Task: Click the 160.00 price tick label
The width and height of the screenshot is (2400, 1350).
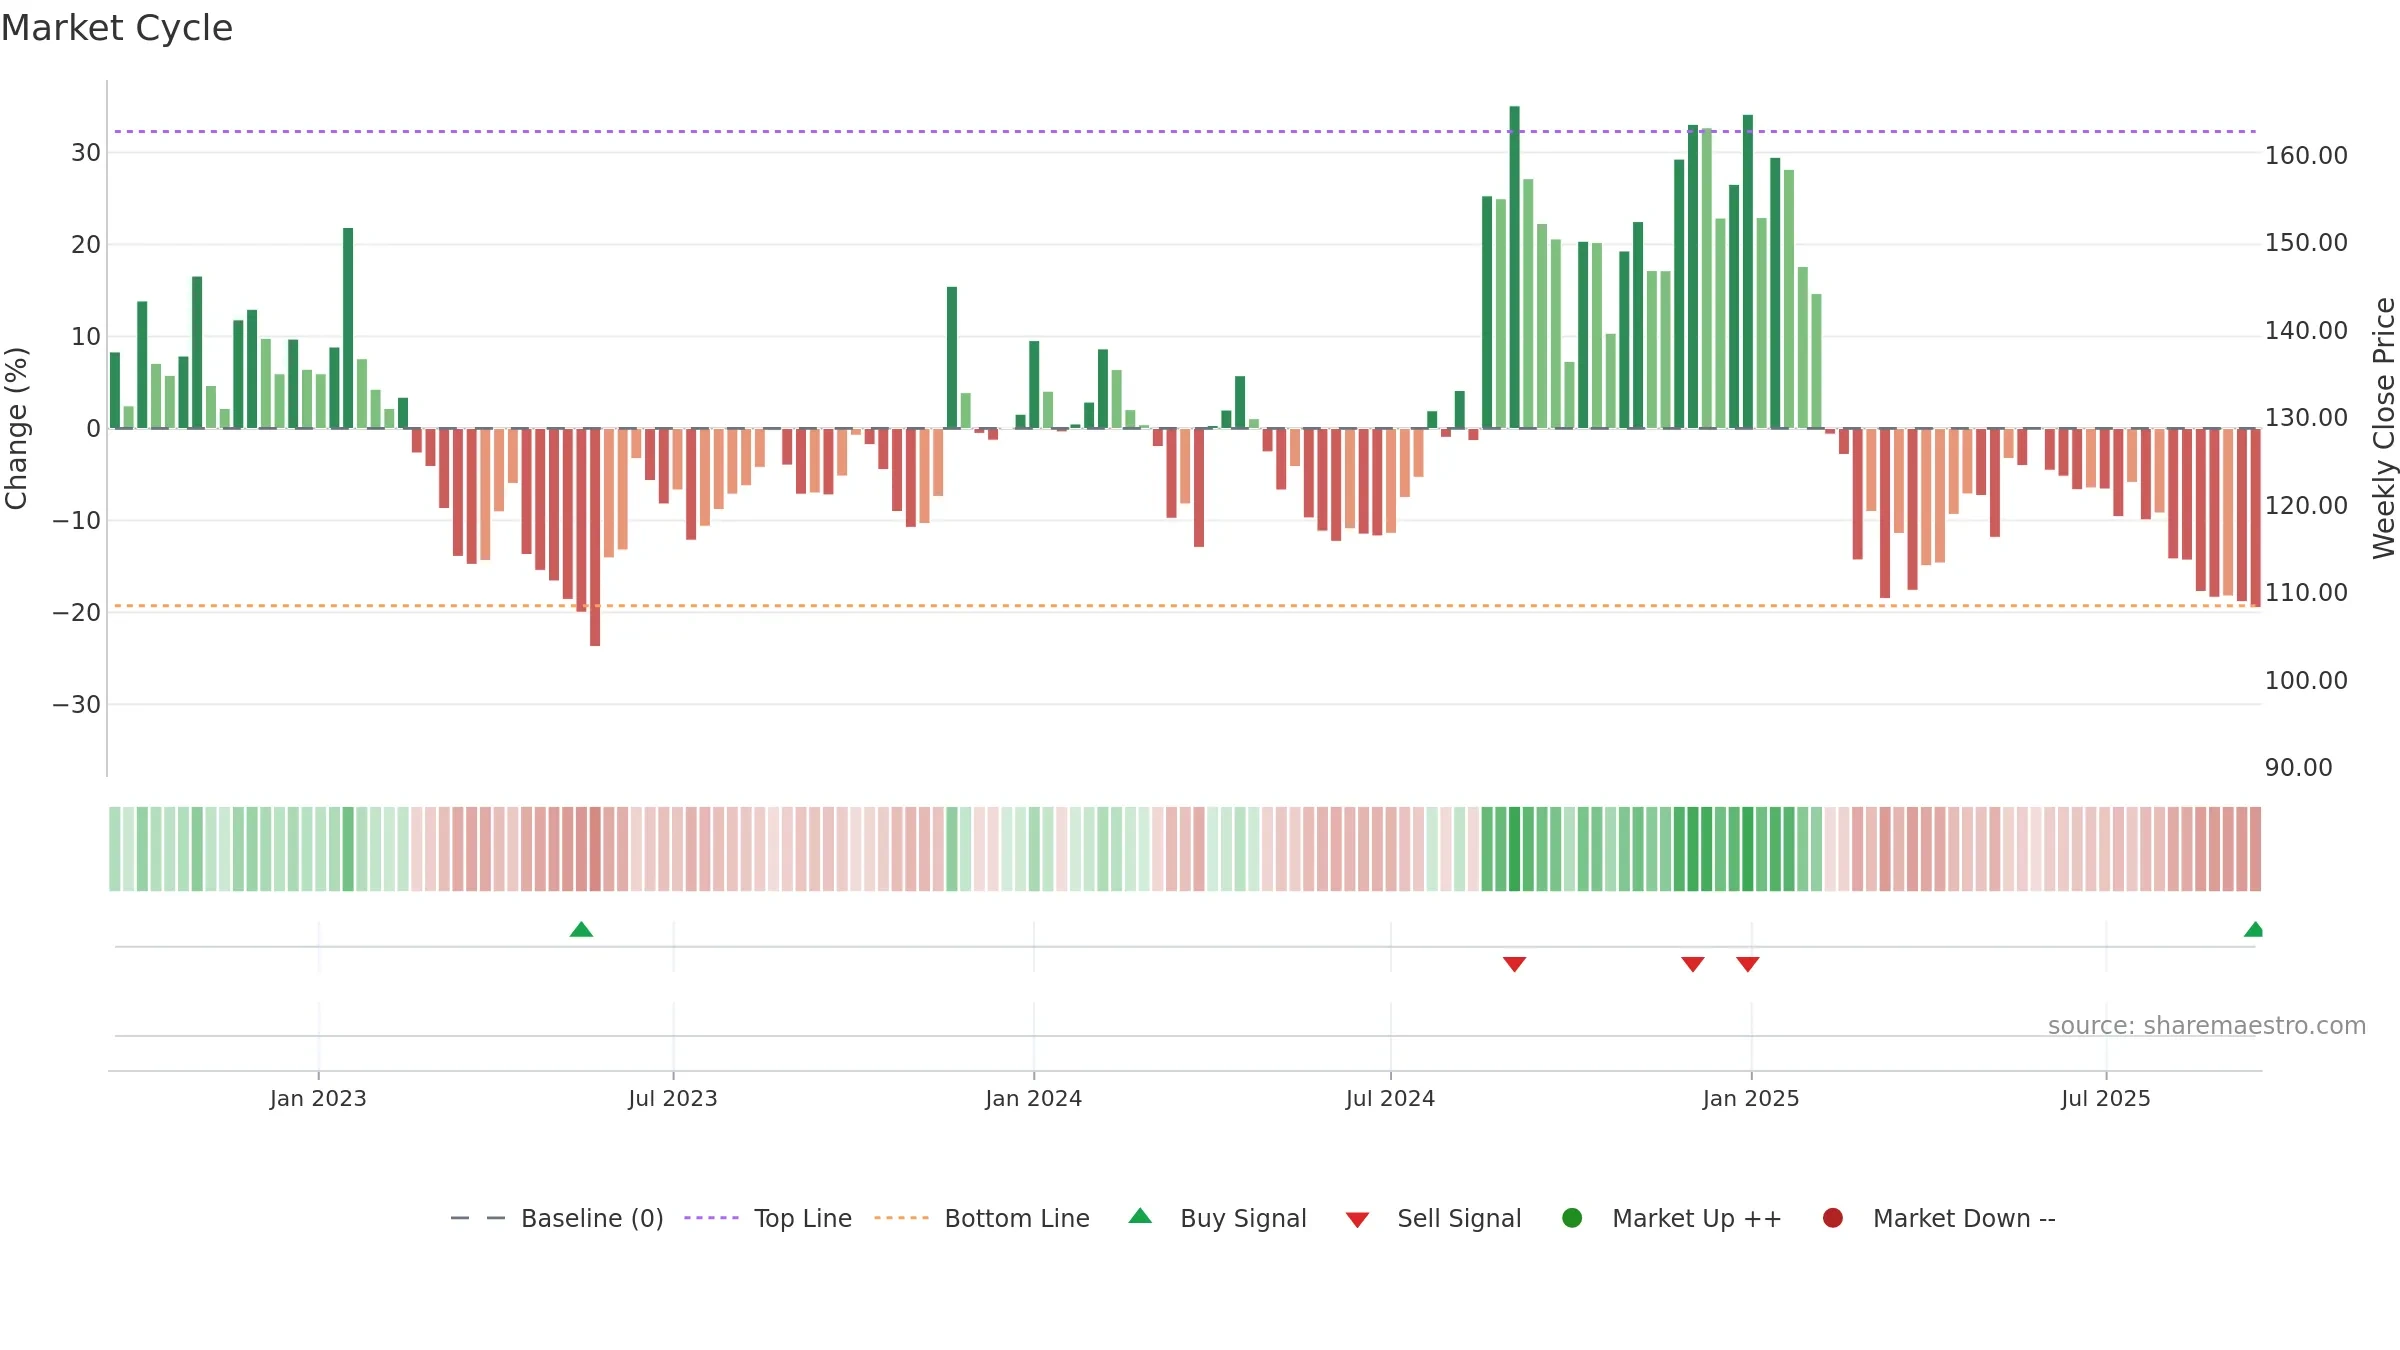Action: click(2306, 156)
